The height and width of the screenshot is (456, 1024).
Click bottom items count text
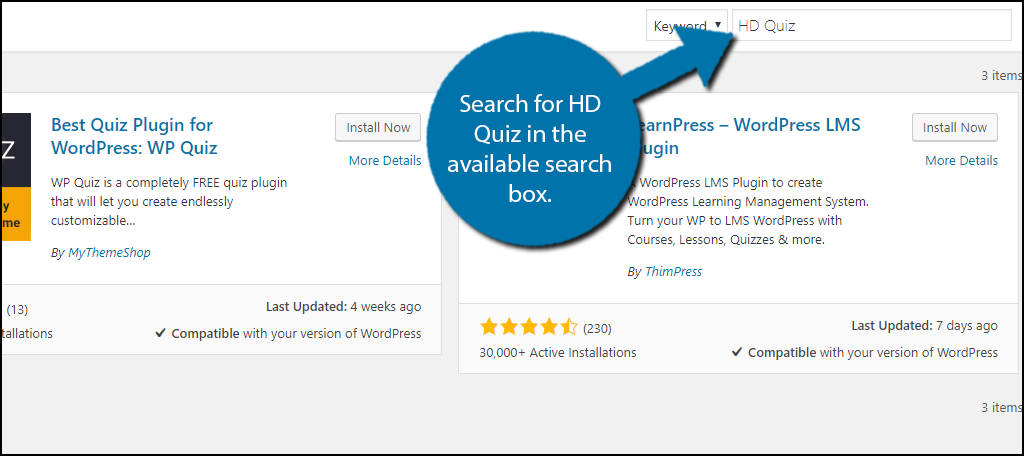click(x=1002, y=407)
